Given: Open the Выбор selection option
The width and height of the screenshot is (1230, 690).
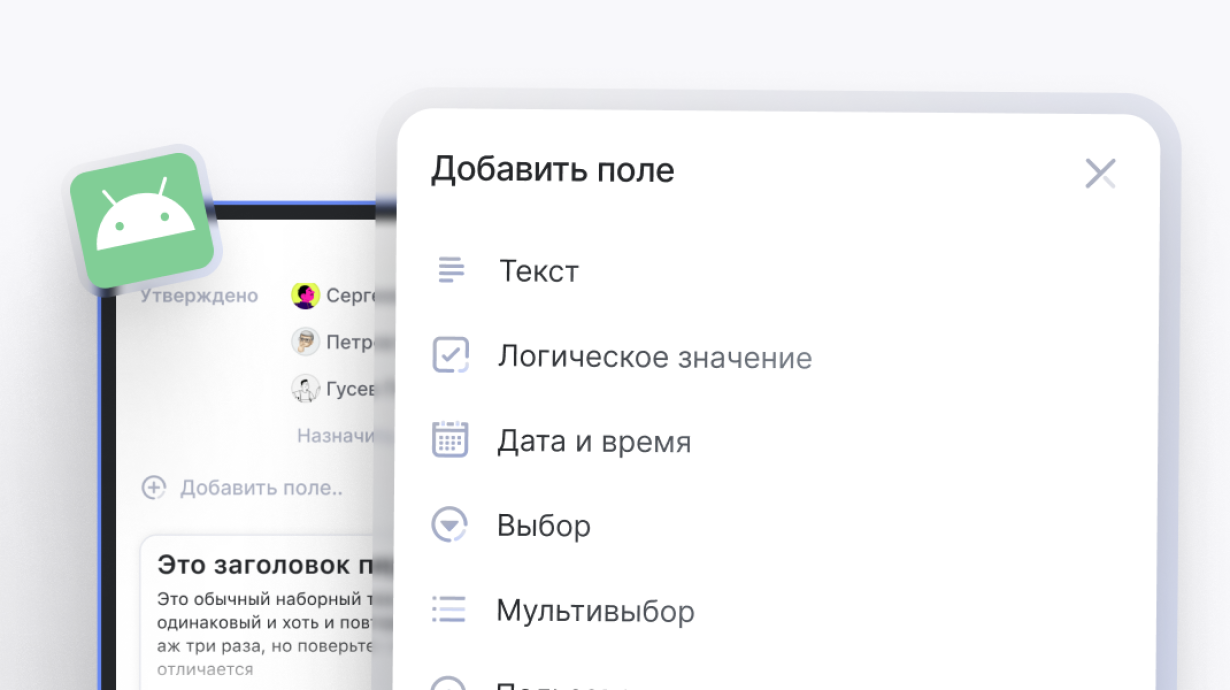Looking at the screenshot, I should [544, 524].
